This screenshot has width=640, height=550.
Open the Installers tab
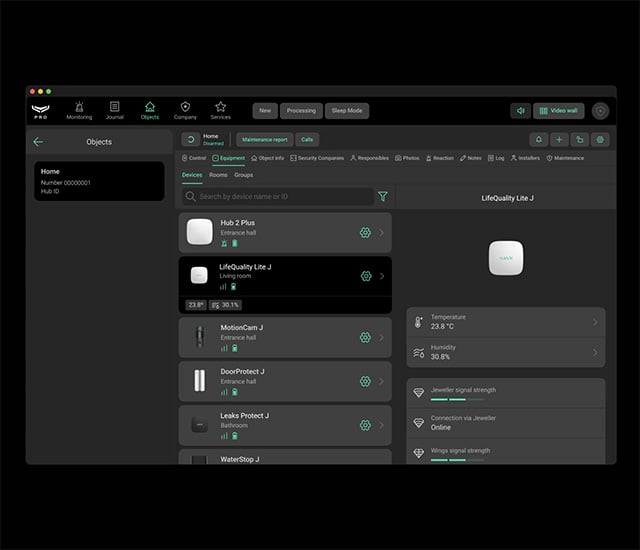point(525,158)
